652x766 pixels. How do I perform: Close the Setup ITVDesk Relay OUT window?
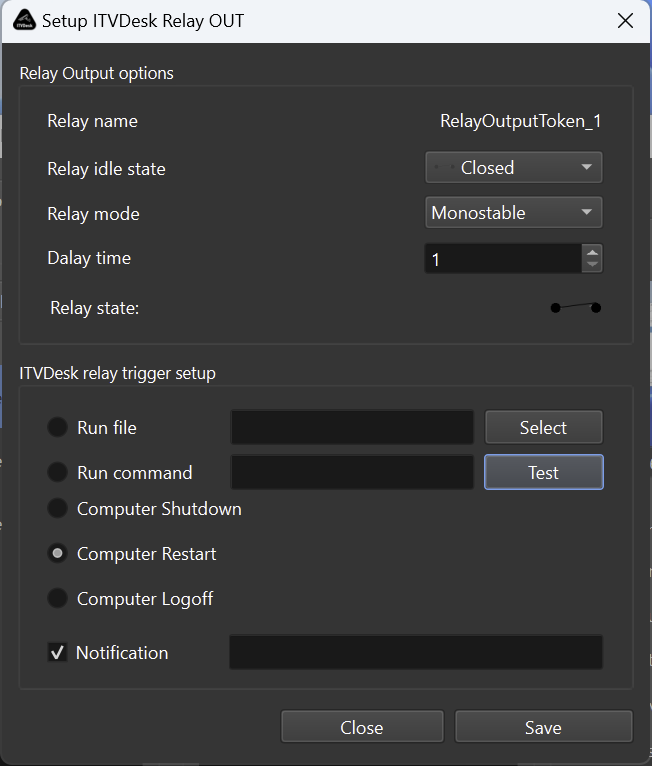click(625, 20)
